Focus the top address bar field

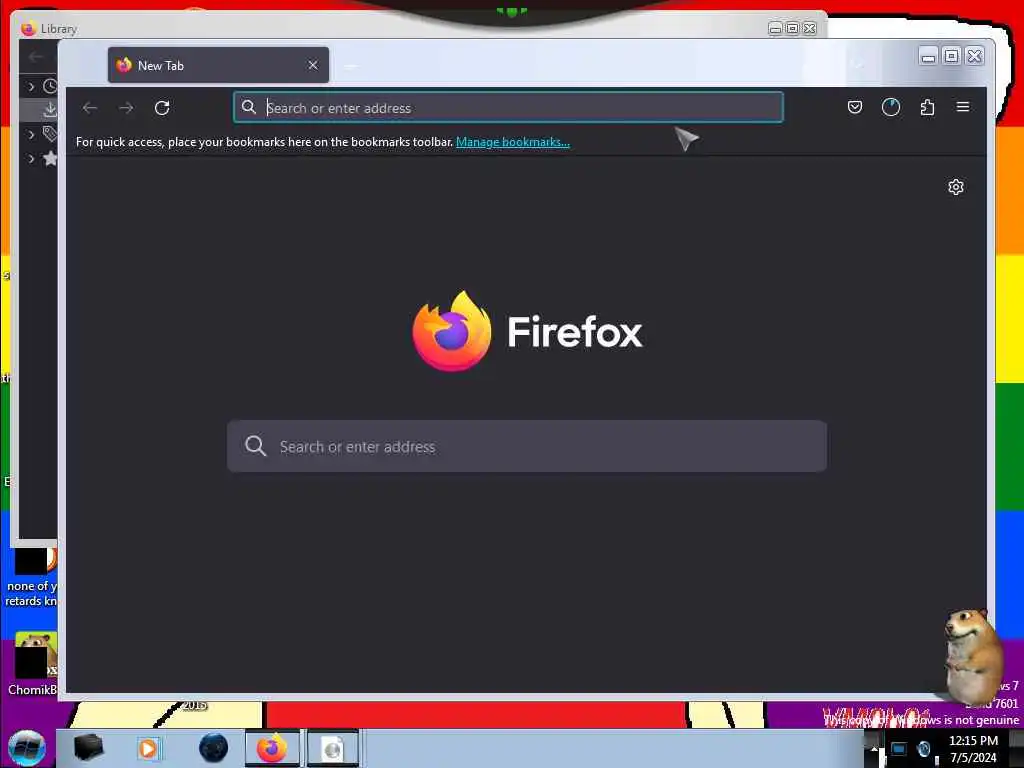tap(508, 108)
